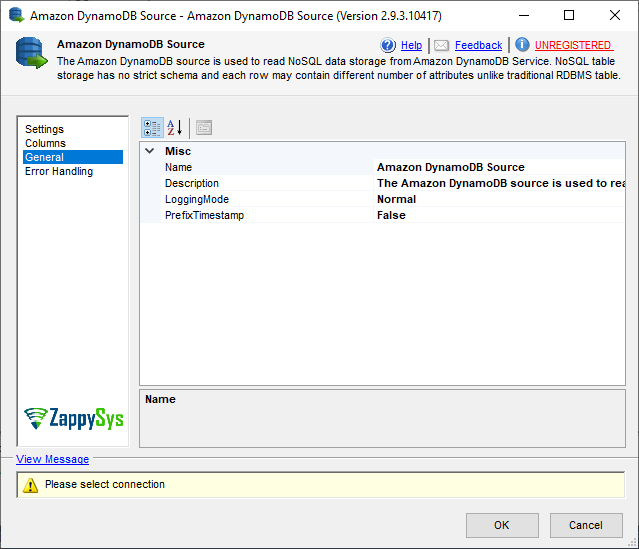Select the Description property label
This screenshot has height=549, width=639.
tap(192, 183)
